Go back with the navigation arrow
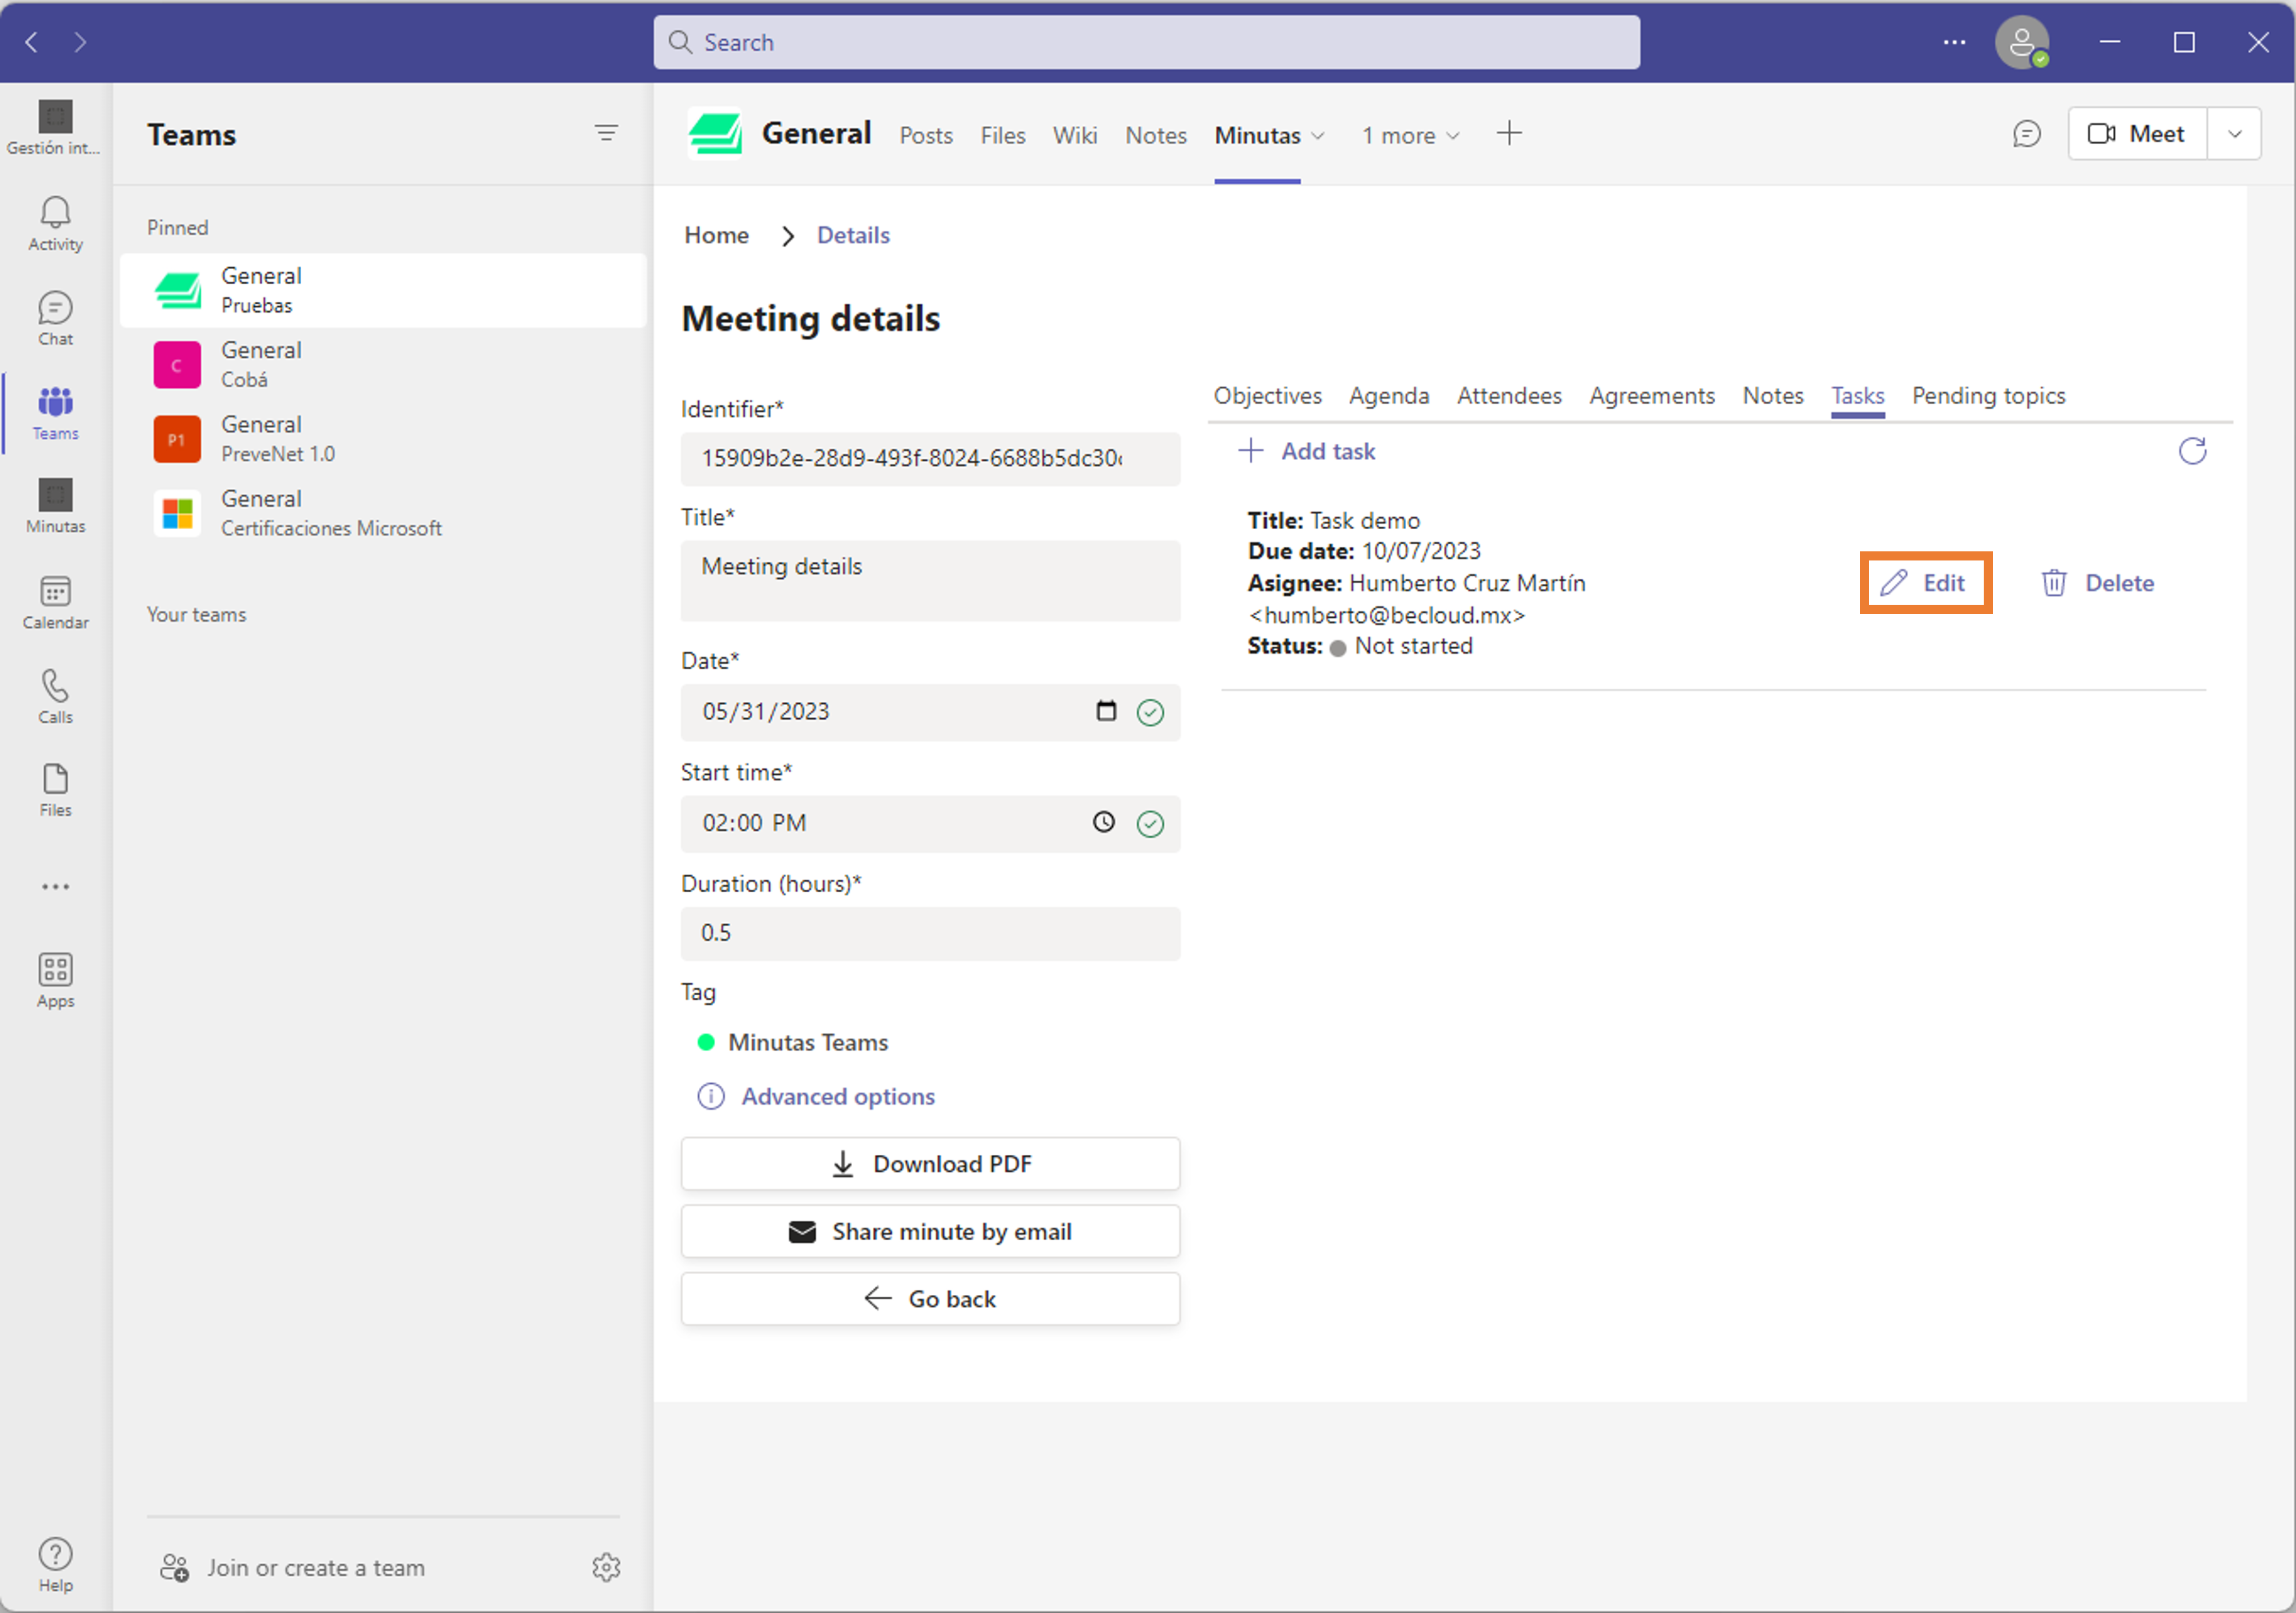The height and width of the screenshot is (1613, 2296). [x=32, y=42]
